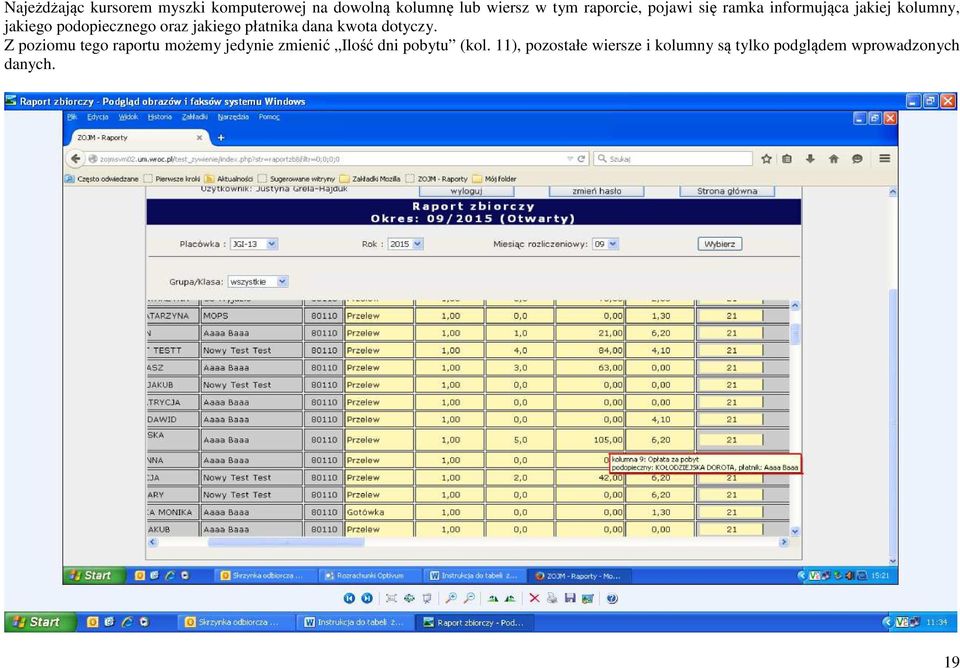Click the Best Fit viewer icon
The image size is (960, 668).
coord(392,598)
